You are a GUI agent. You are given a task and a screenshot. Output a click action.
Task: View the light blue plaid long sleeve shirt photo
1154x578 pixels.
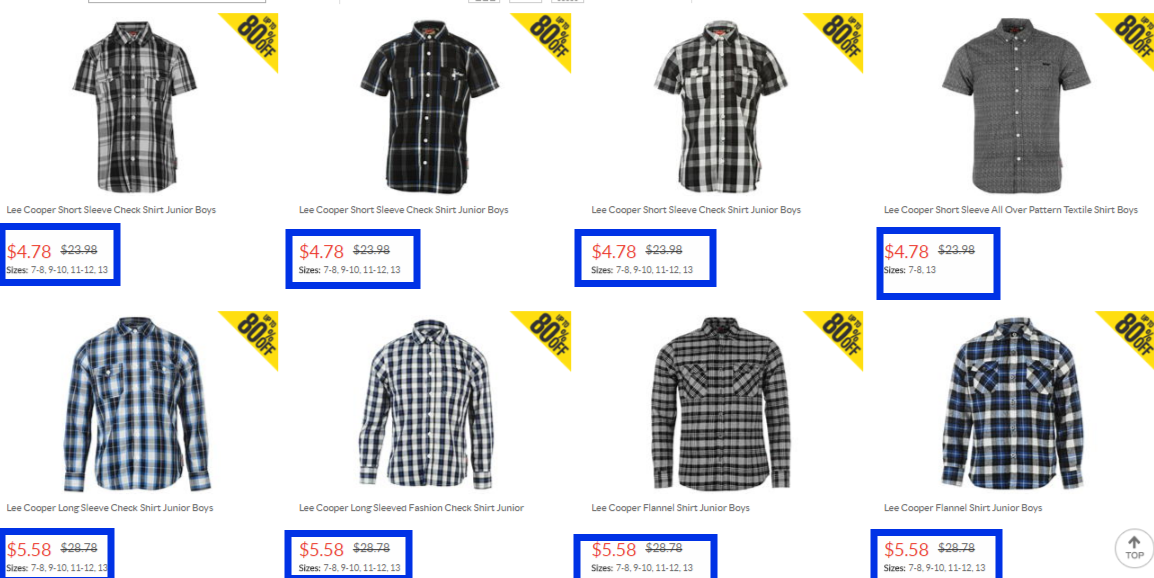137,404
